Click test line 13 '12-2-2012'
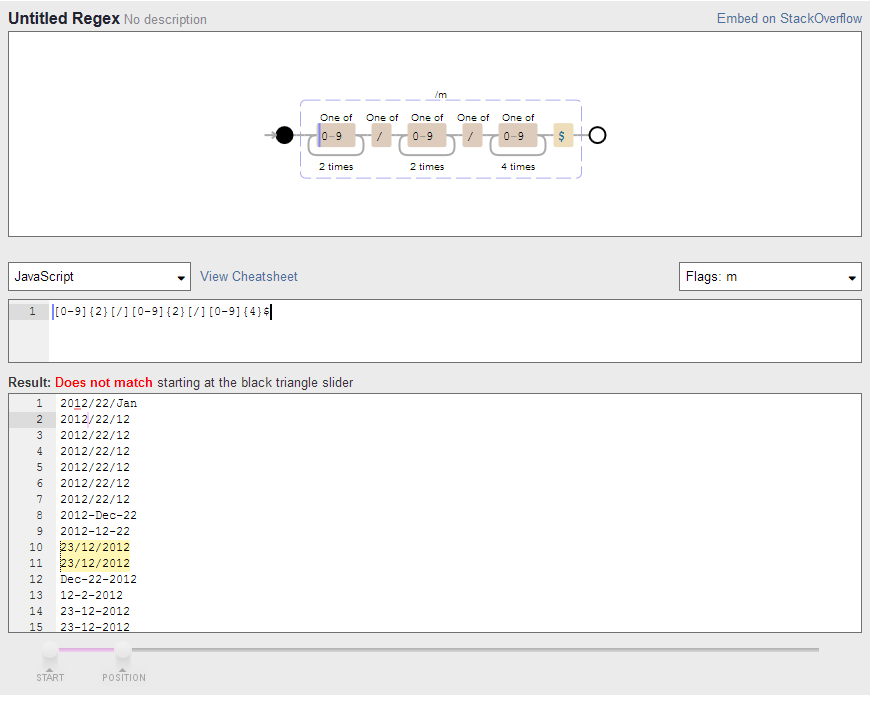 [91, 596]
